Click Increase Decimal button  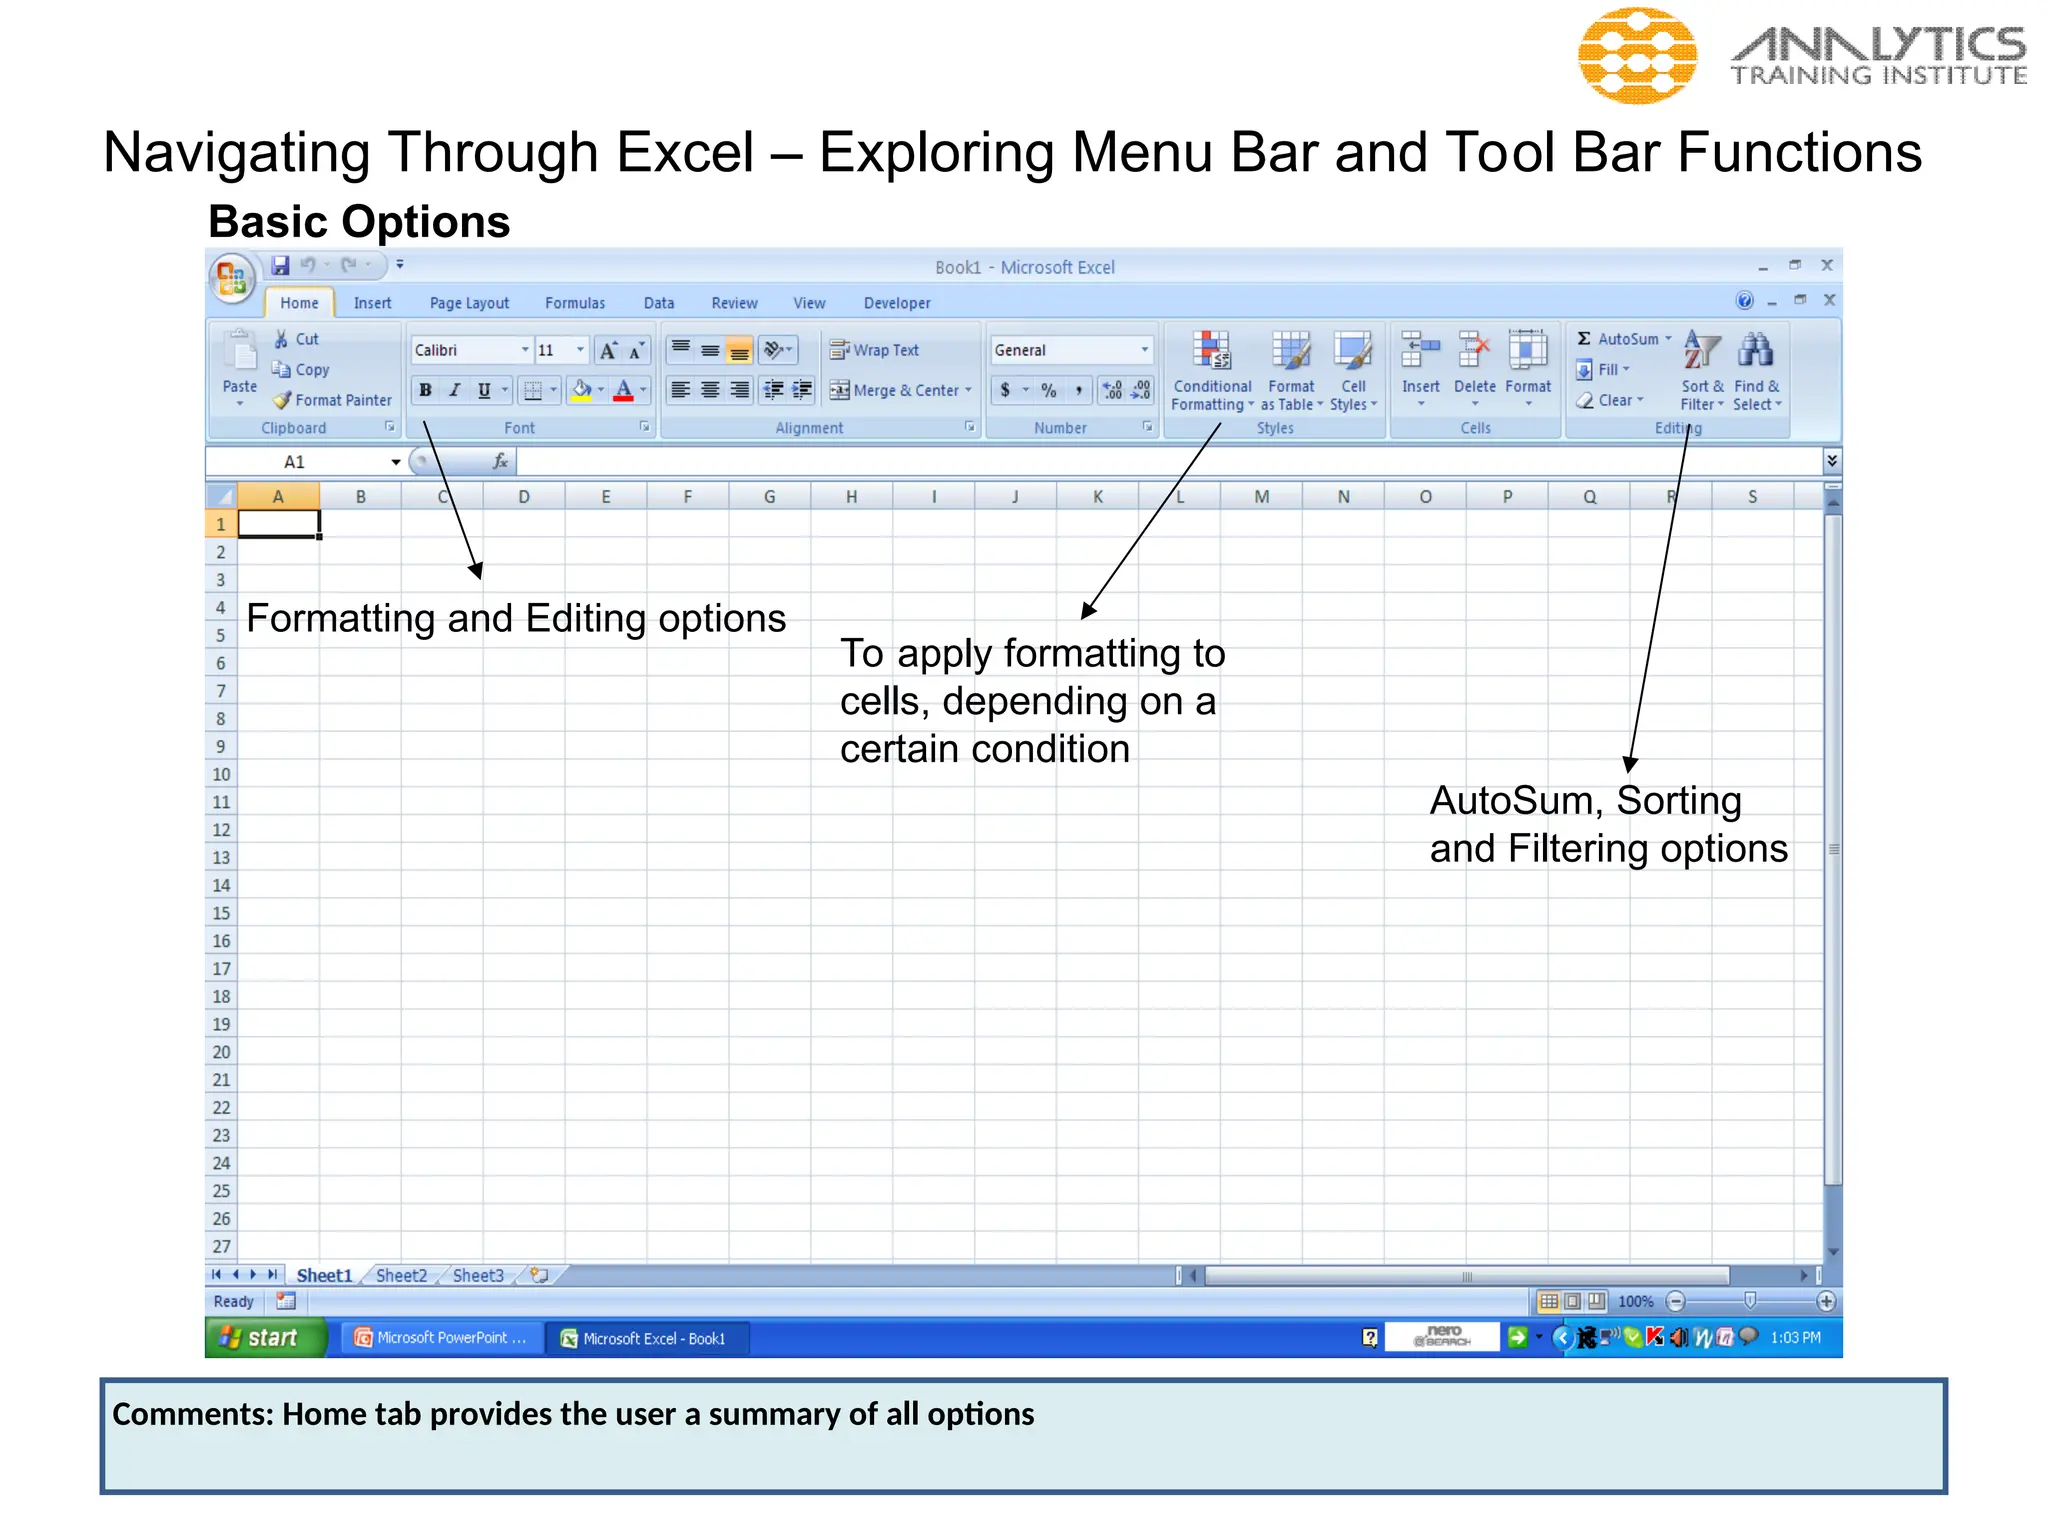[1113, 390]
